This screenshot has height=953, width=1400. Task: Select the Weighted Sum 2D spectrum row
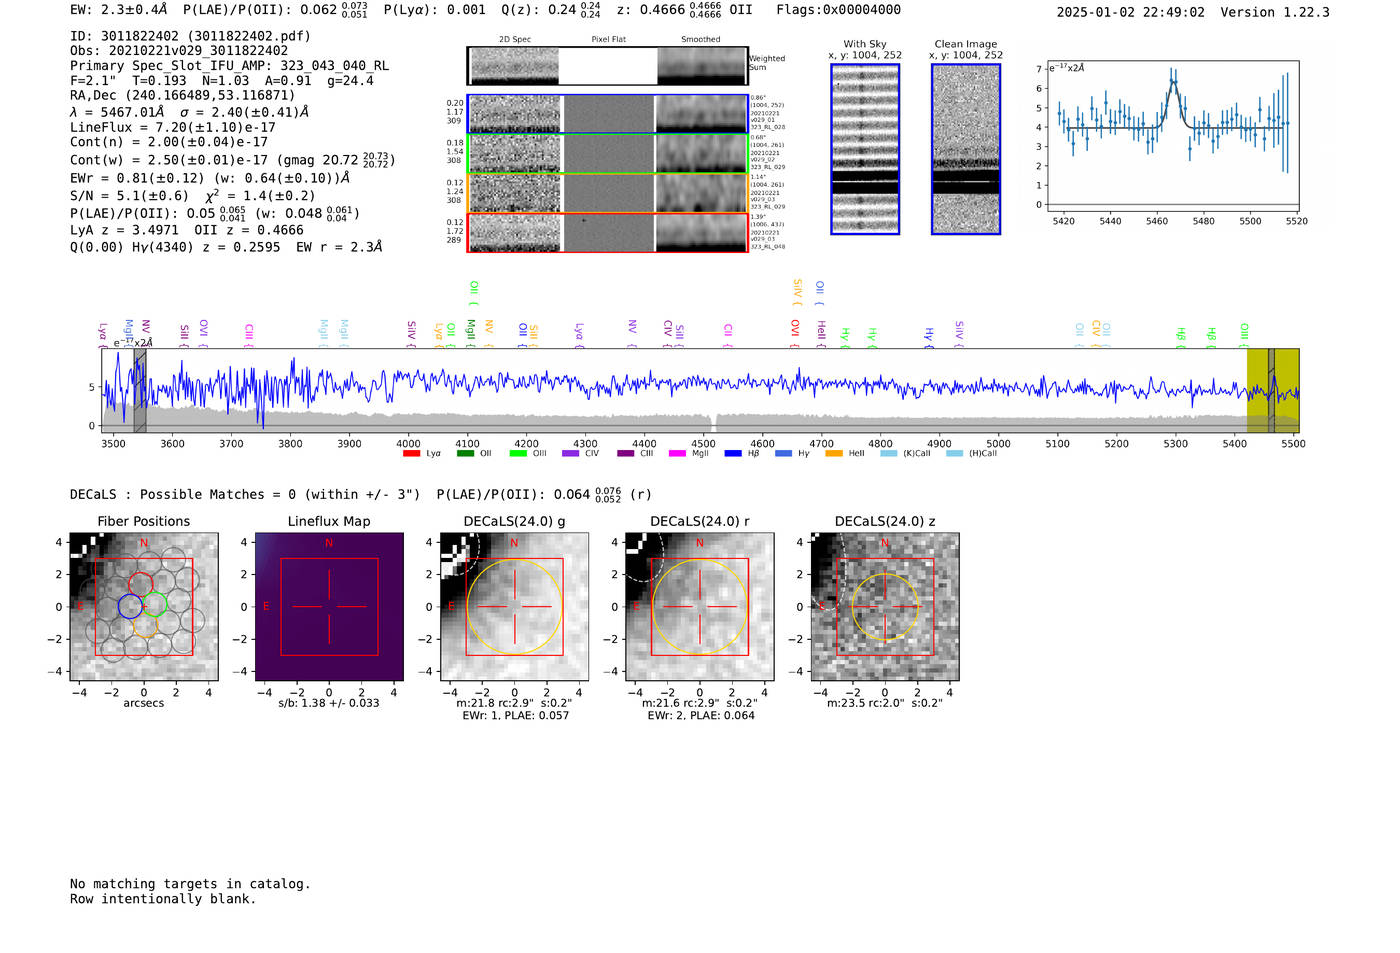608,66
